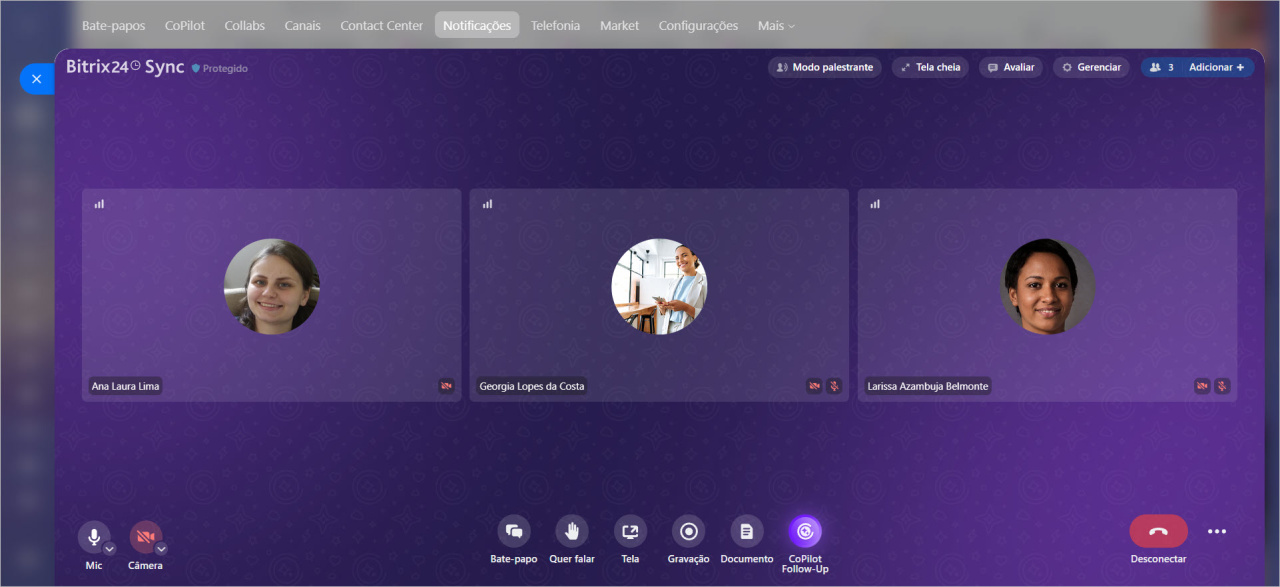Open Gerenciar settings
Viewport: 1280px width, 587px height.
pyautogui.click(x=1091, y=67)
